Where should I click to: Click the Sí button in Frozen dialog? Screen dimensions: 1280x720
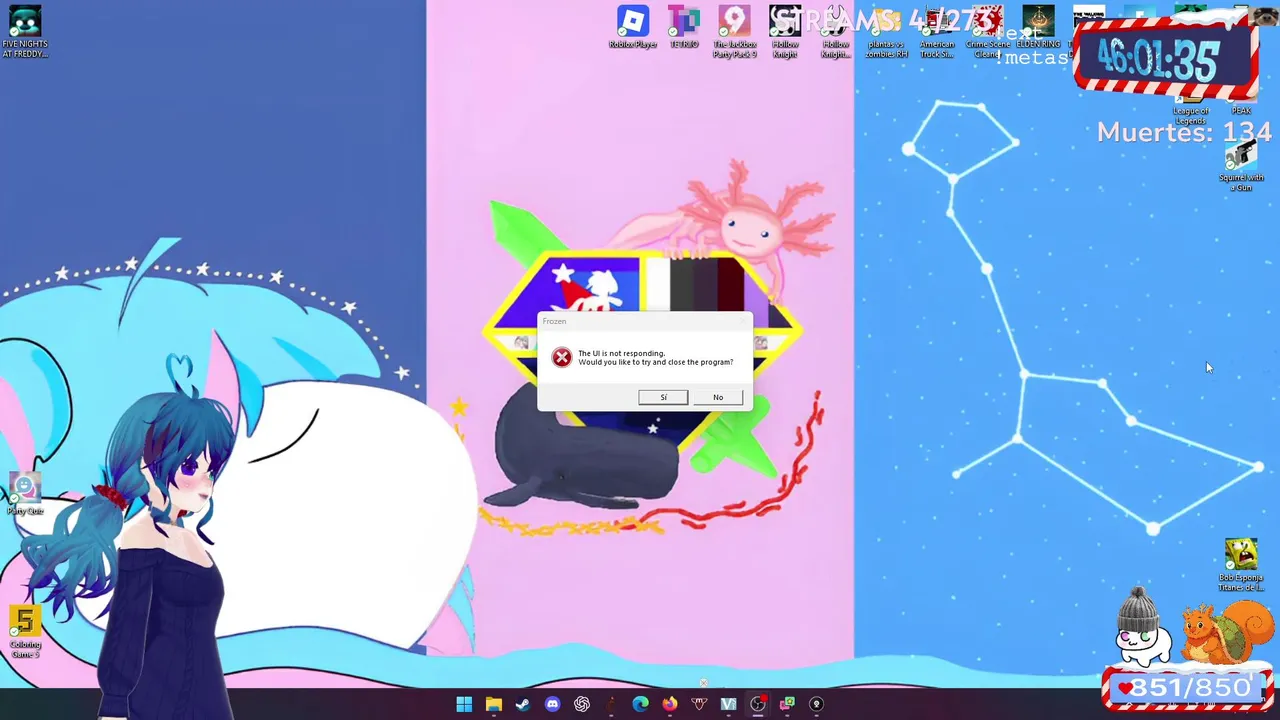point(663,397)
